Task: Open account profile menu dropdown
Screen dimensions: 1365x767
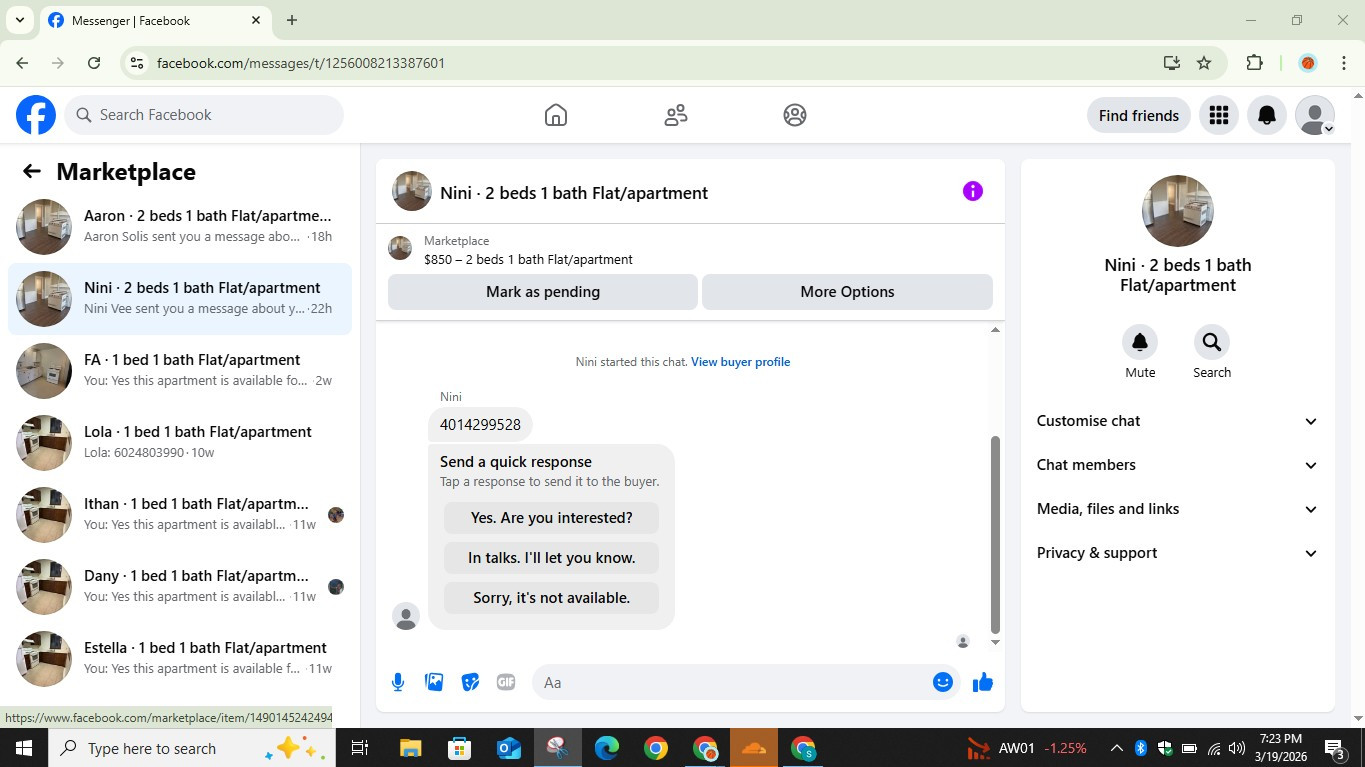Action: click(x=1315, y=115)
